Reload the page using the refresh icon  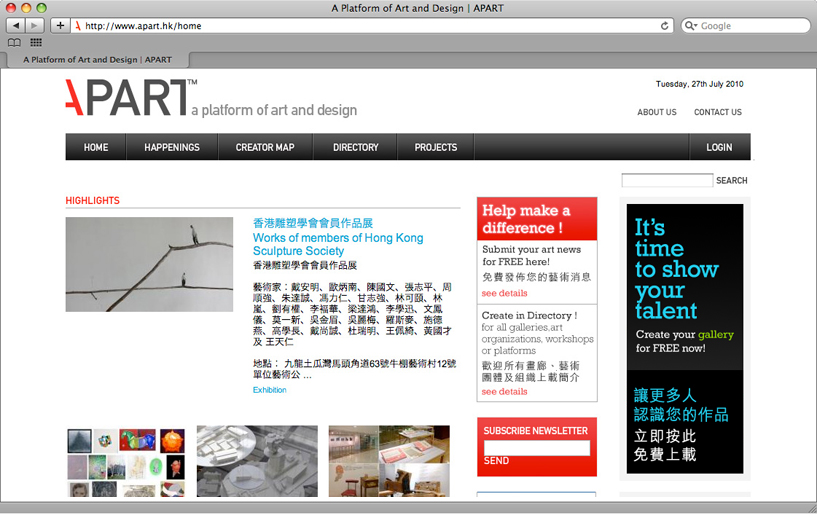[664, 26]
